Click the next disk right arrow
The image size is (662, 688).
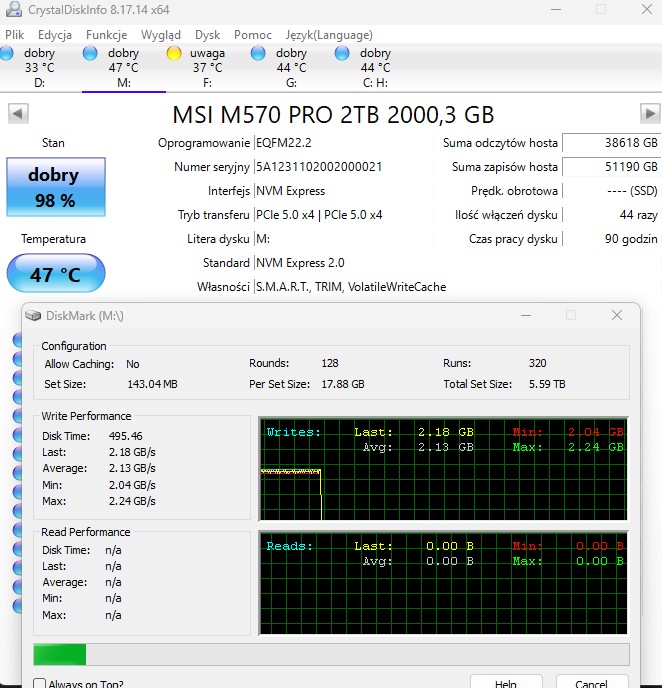click(x=650, y=114)
